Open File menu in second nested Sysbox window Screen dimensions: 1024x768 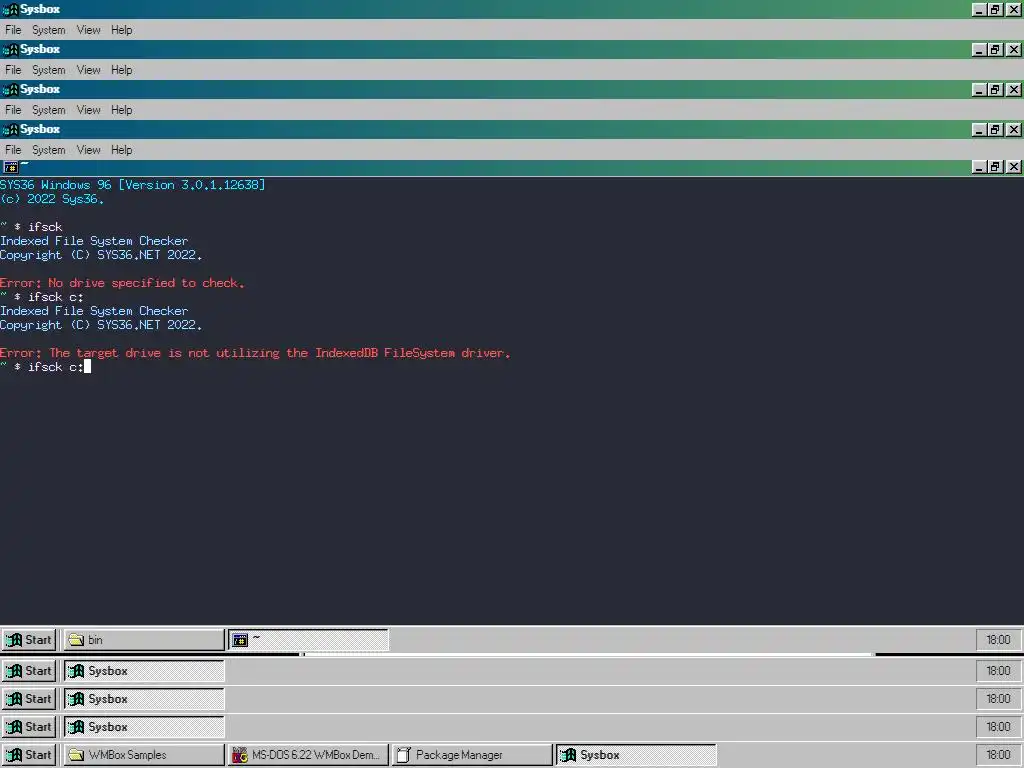coord(13,70)
